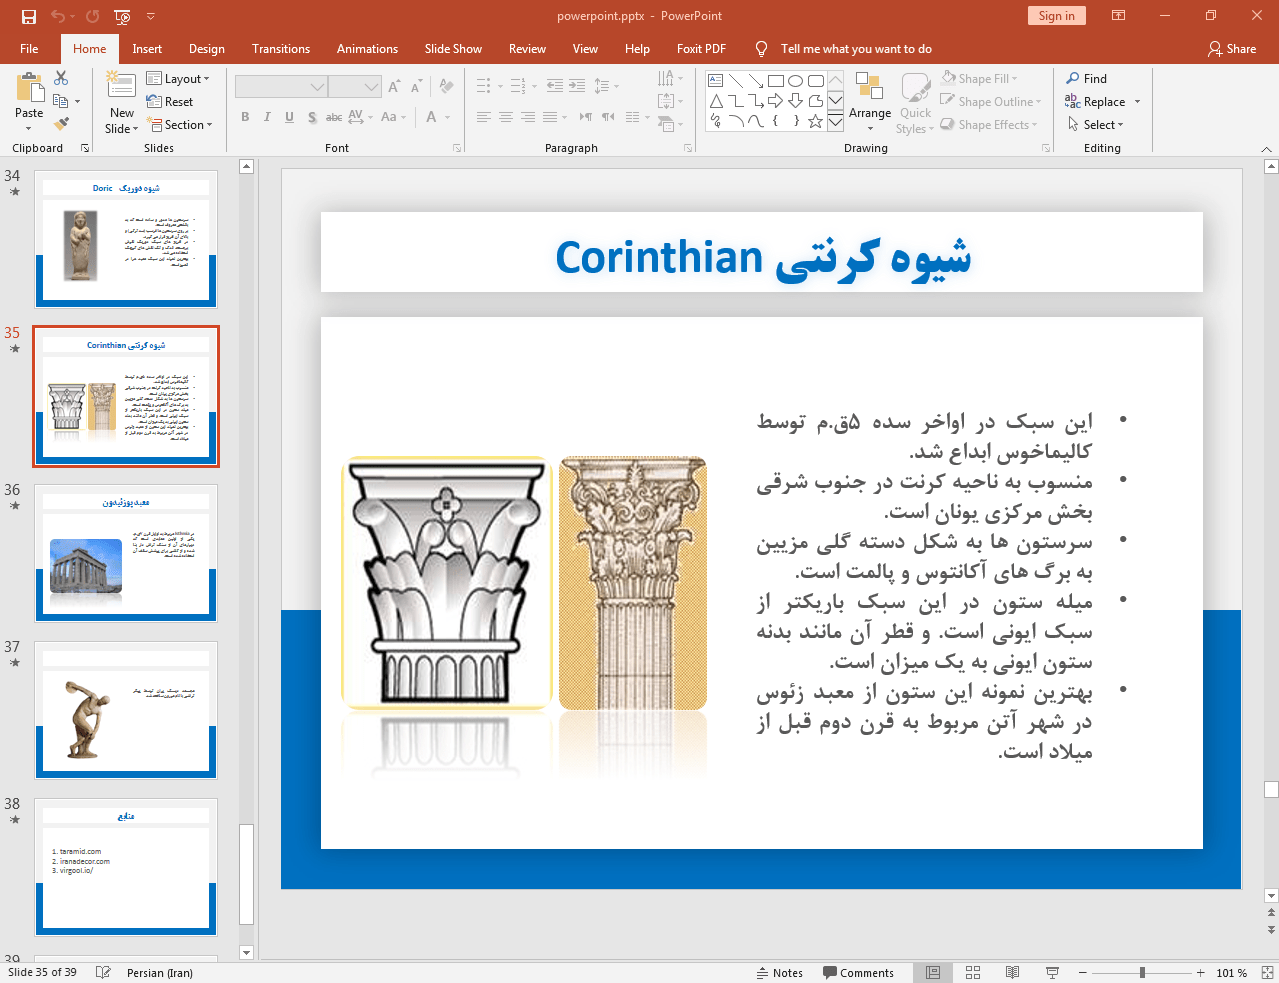Click the Replace button
The image size is (1279, 983).
coord(1095,101)
